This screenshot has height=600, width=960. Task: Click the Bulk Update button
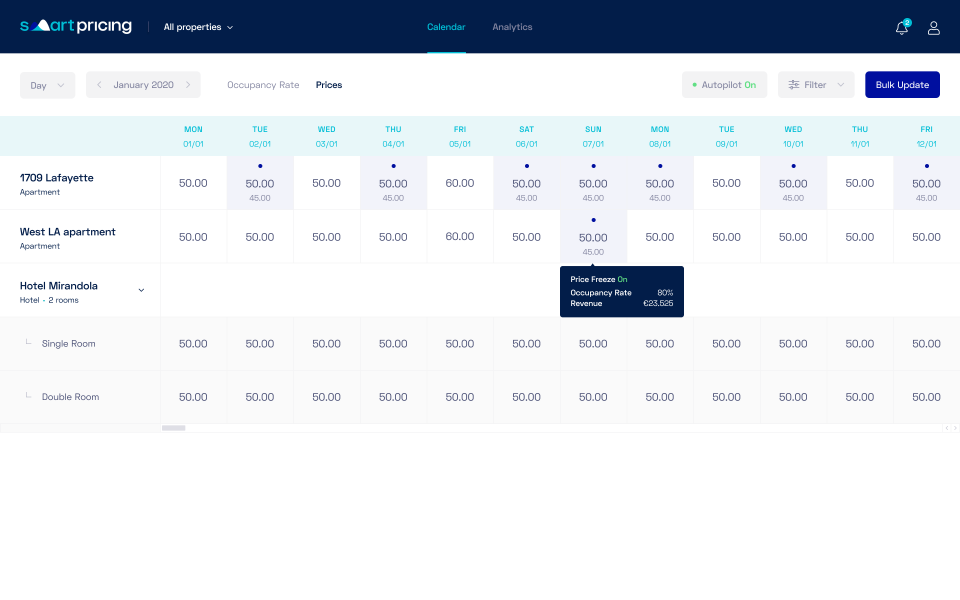[x=902, y=84]
